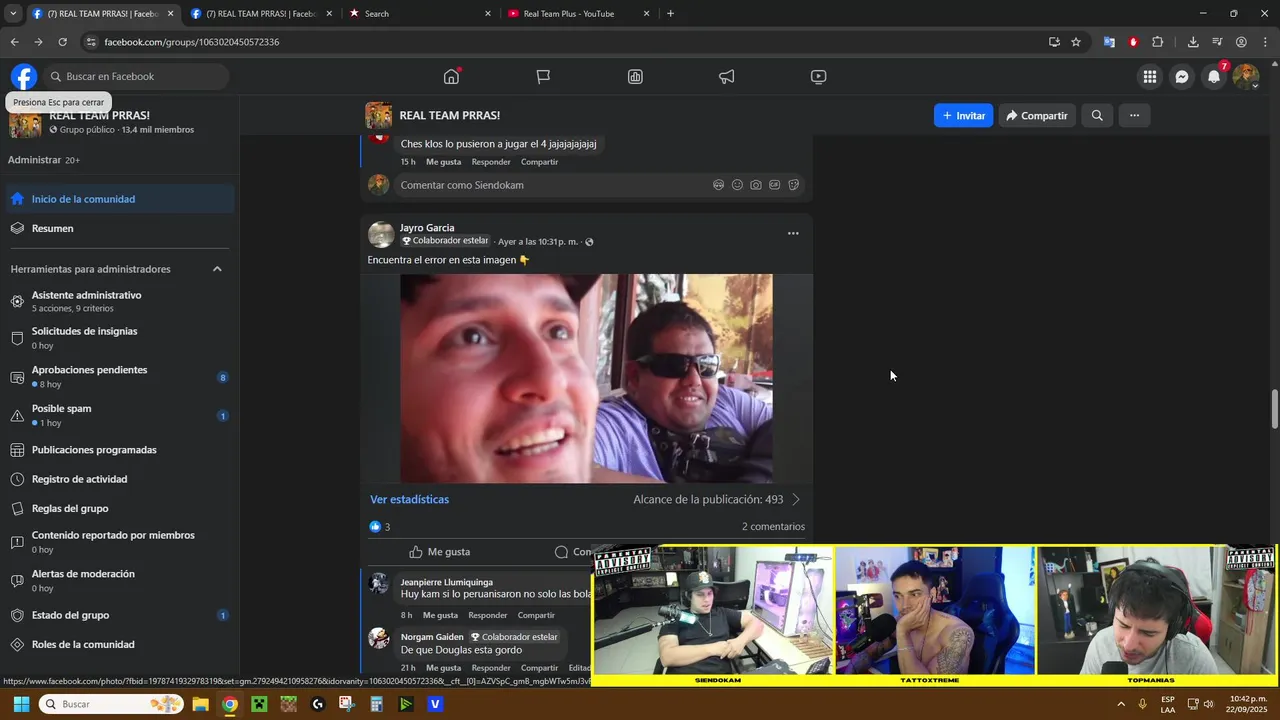Like Jeanpierre Llumiquinga's comment

click(x=440, y=615)
